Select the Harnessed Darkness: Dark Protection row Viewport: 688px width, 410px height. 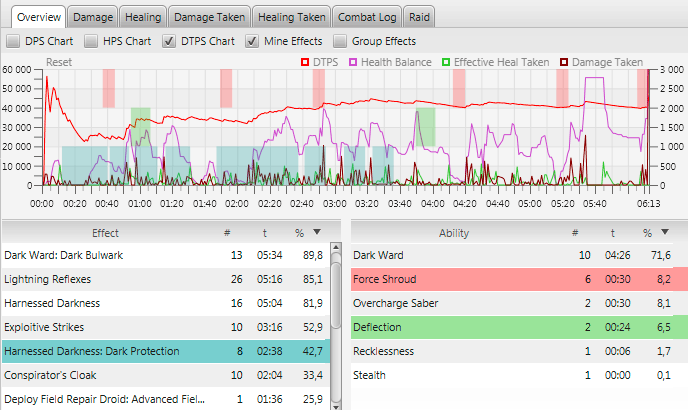pos(166,351)
